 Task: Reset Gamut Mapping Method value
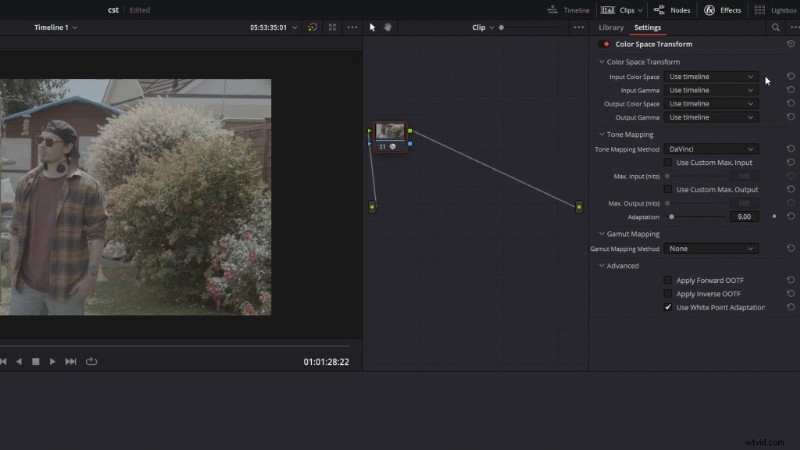point(791,248)
